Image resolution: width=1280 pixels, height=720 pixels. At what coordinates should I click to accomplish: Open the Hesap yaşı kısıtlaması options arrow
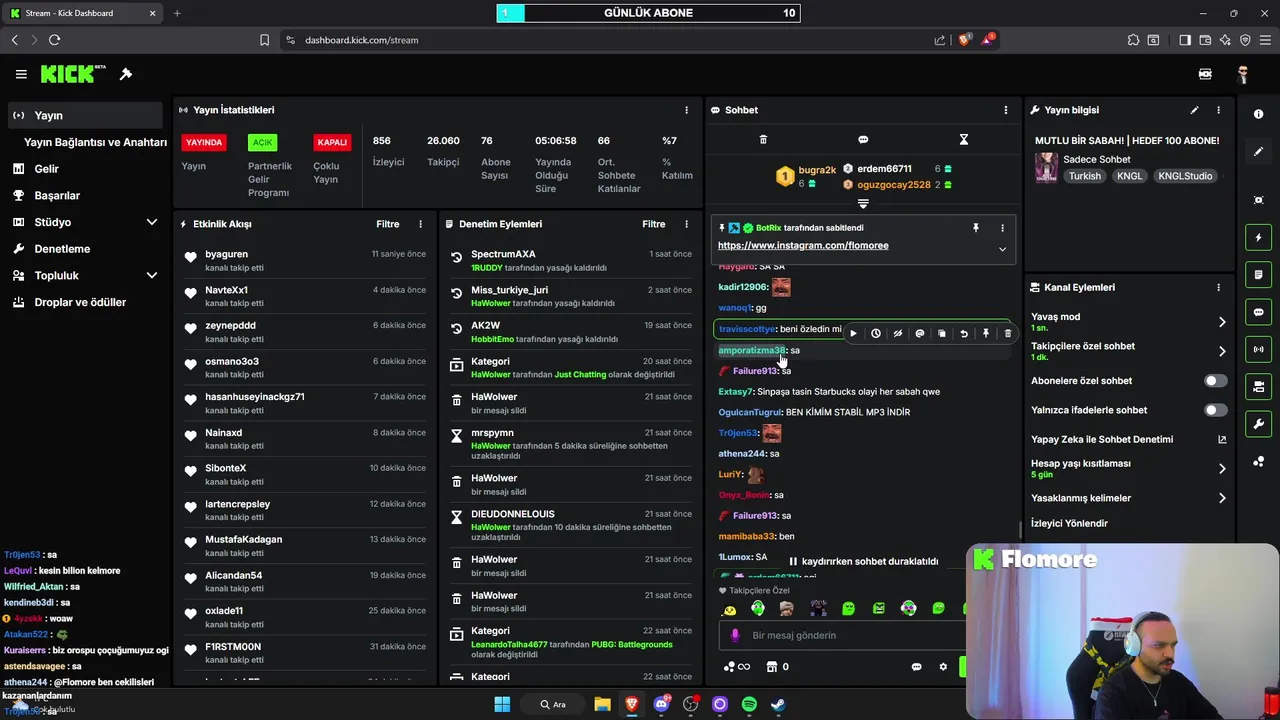tap(1222, 468)
